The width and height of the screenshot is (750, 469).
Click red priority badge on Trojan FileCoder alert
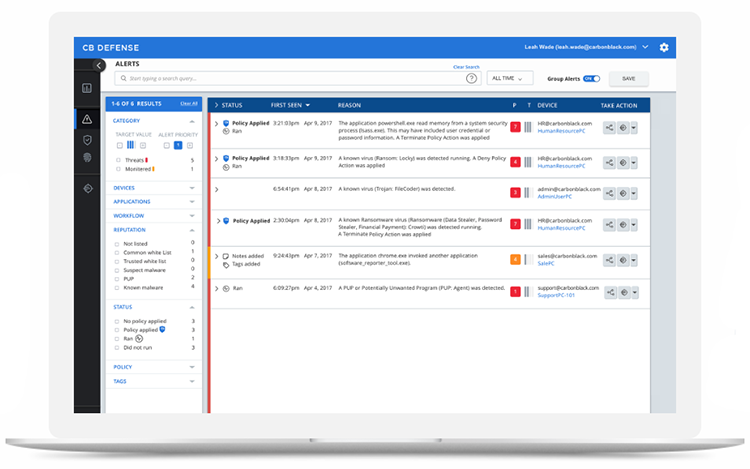pos(515,193)
